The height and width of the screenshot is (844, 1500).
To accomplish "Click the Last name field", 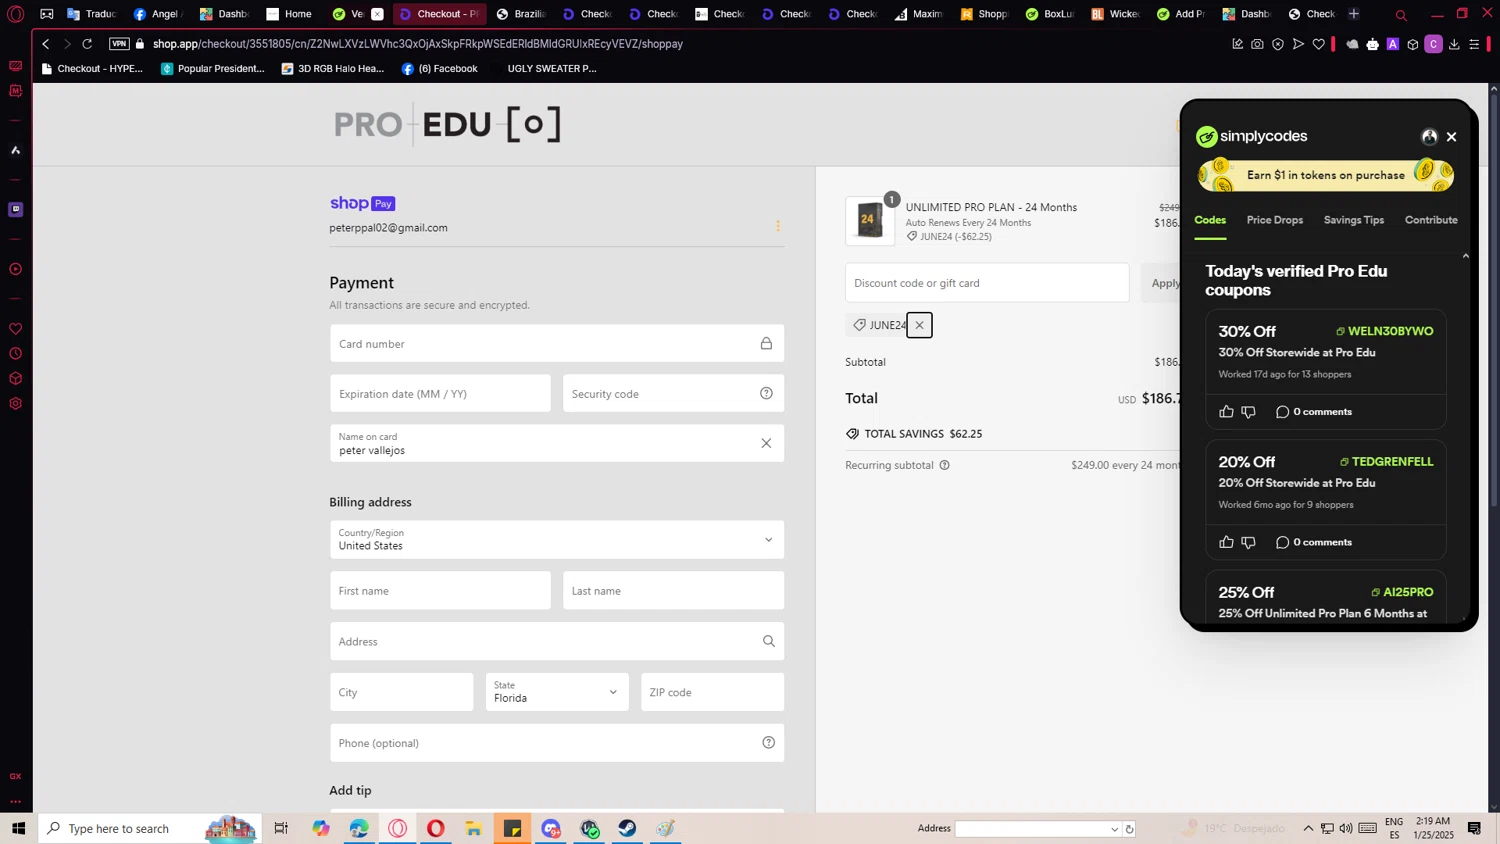I will point(673,591).
